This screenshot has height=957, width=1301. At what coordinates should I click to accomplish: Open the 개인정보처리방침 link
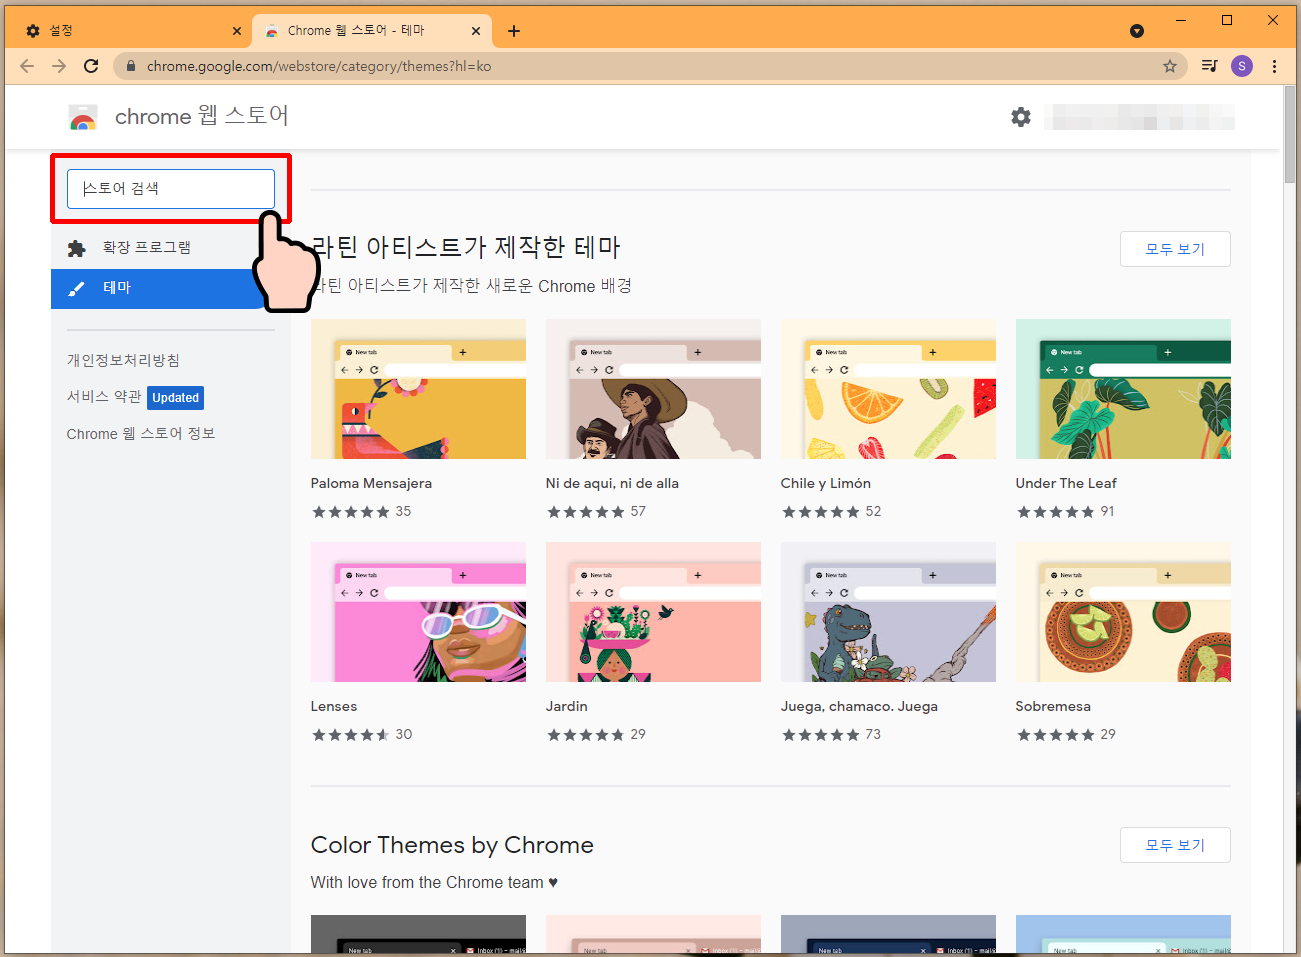(x=123, y=360)
